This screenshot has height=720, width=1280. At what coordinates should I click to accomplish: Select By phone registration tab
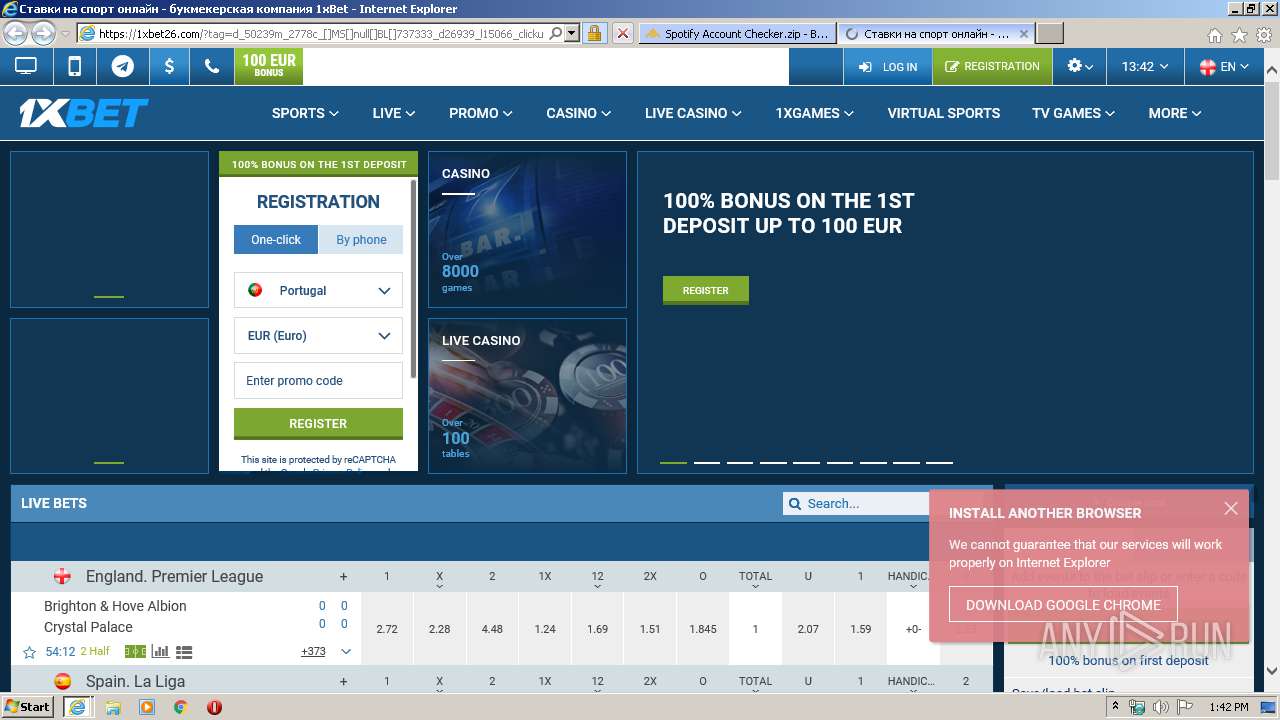pyautogui.click(x=361, y=240)
